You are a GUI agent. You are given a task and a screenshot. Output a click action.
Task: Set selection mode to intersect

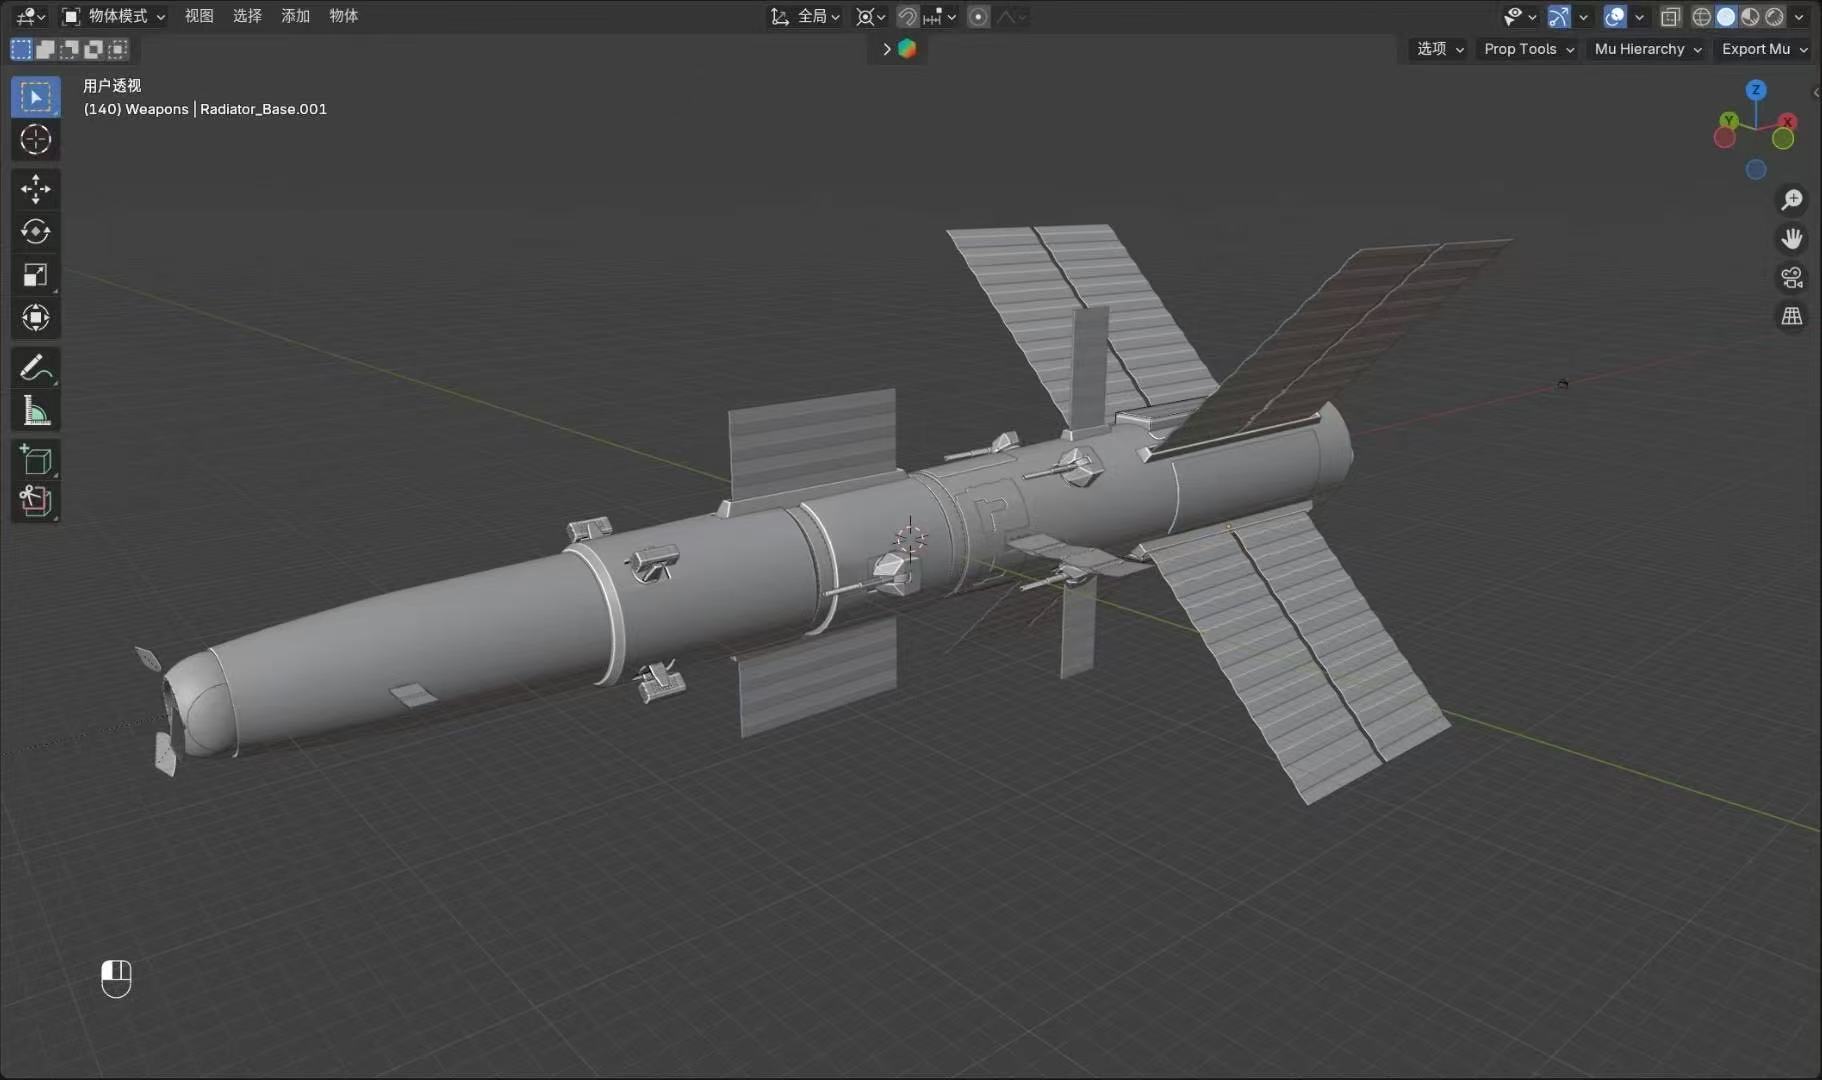pyautogui.click(x=117, y=49)
